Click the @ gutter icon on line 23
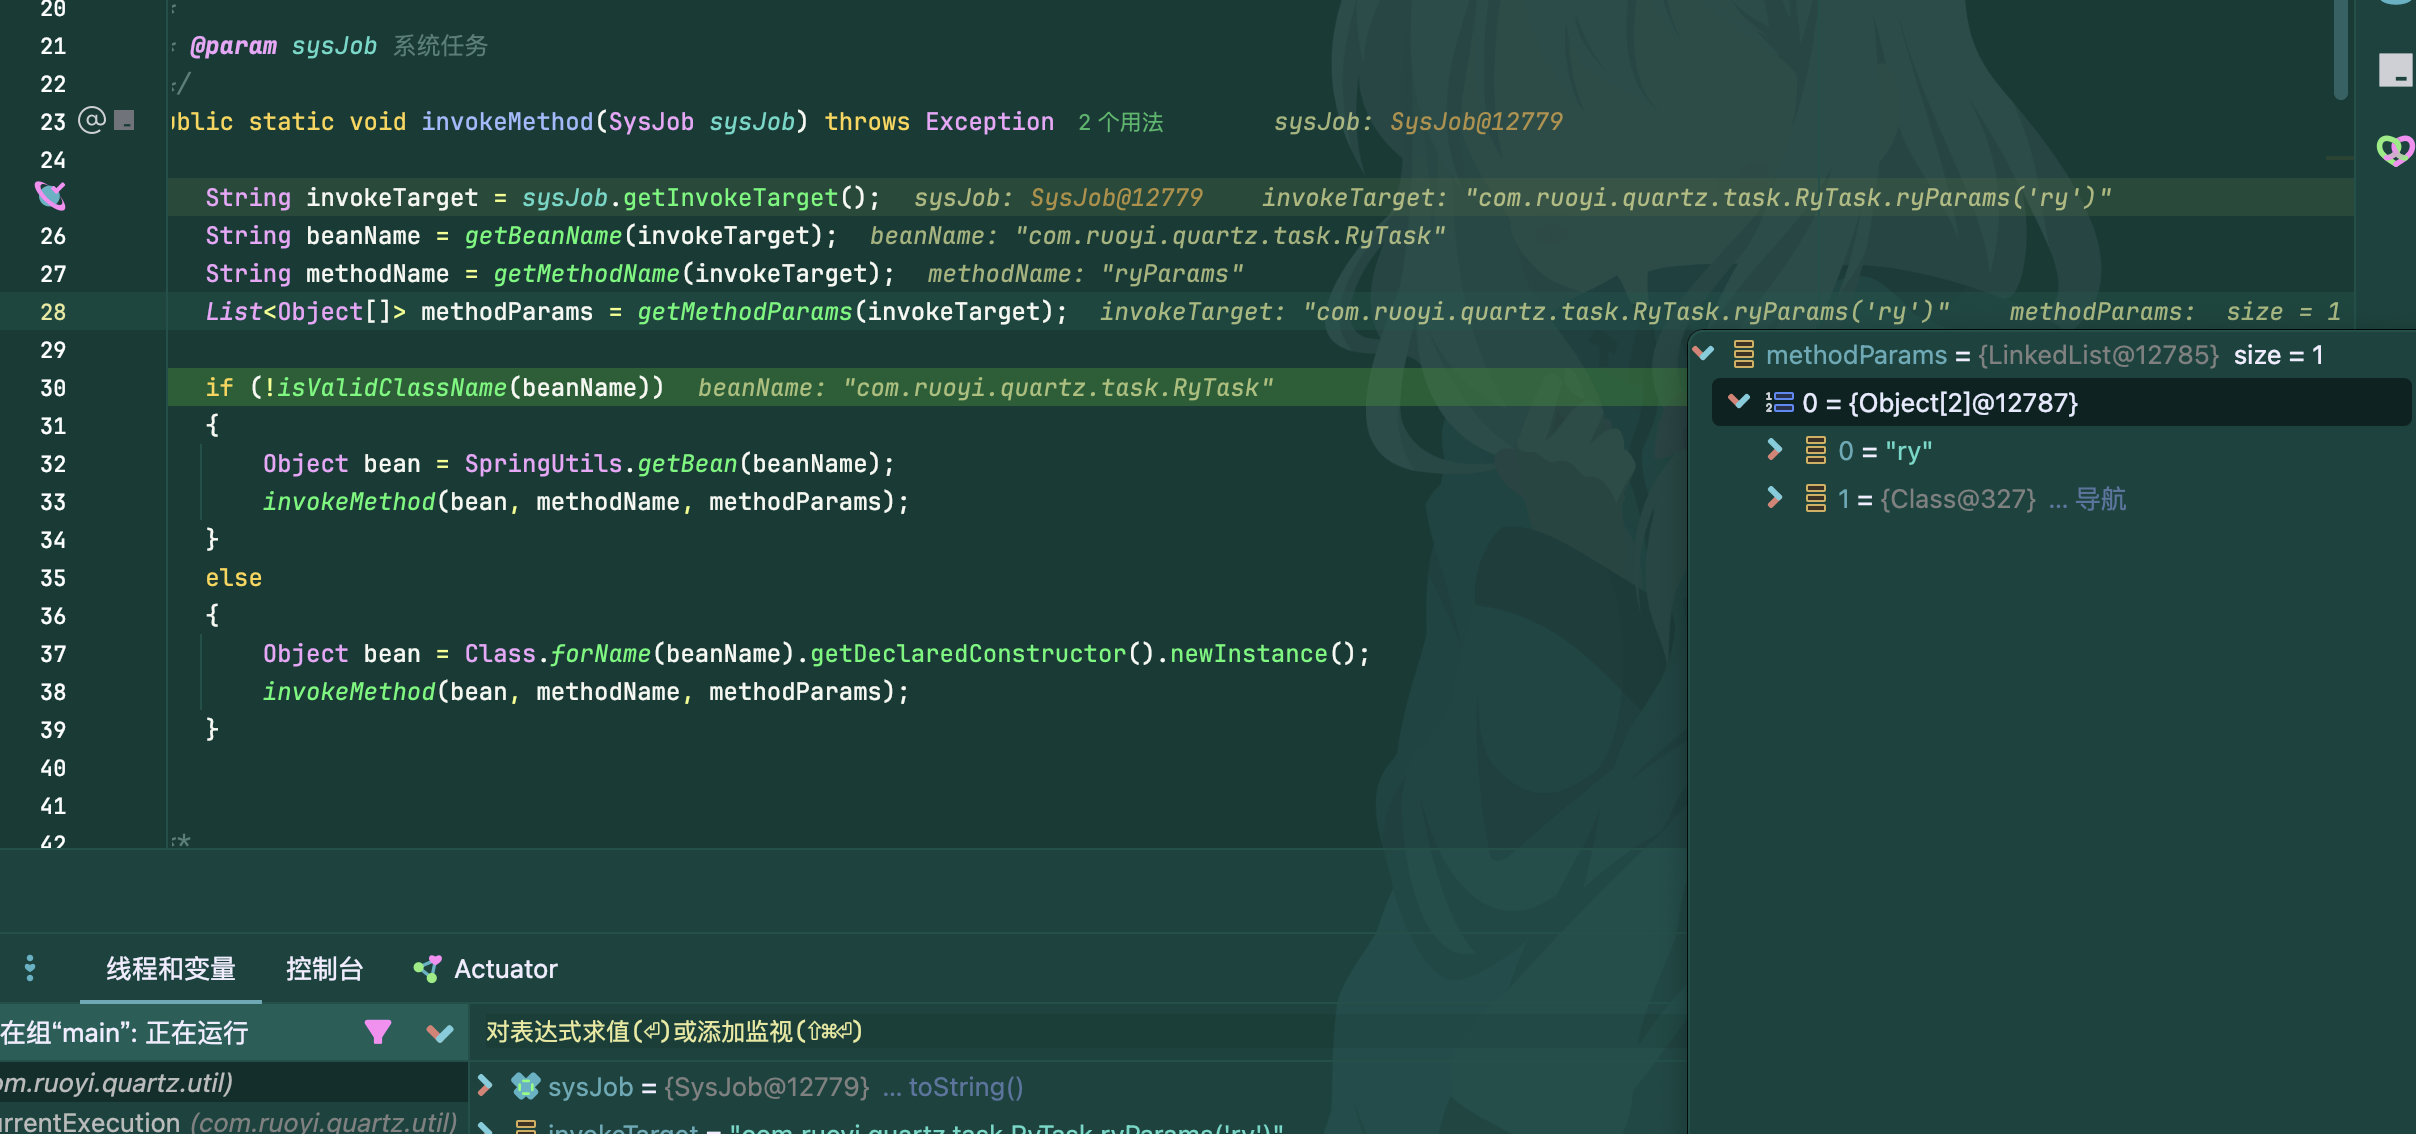This screenshot has width=2416, height=1134. pos(92,121)
